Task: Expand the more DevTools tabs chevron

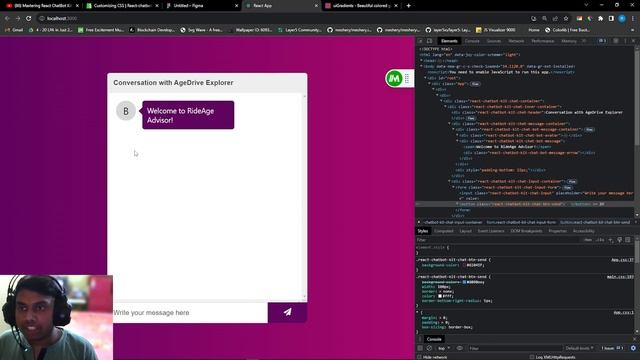Action: [x=584, y=41]
